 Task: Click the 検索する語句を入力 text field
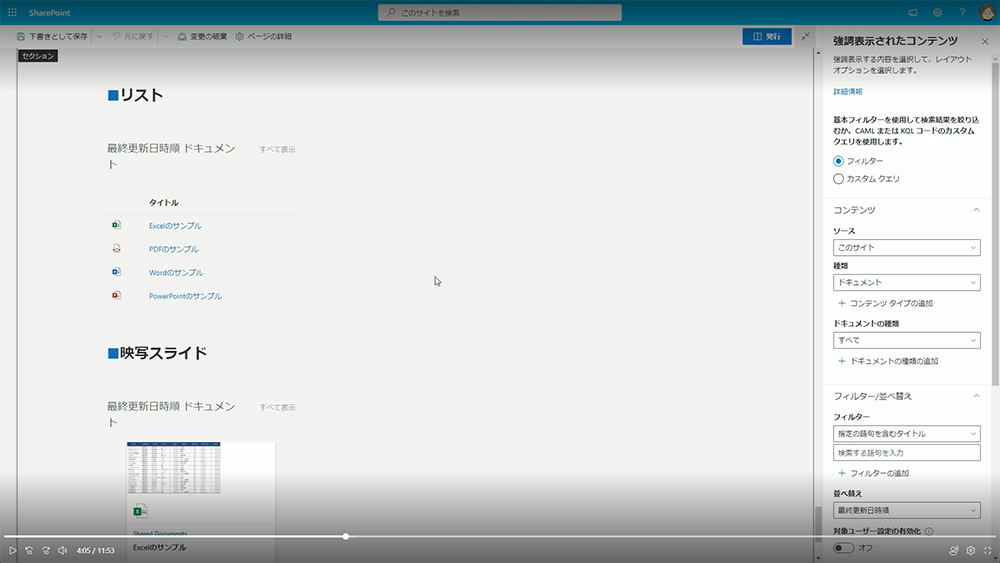(906, 453)
